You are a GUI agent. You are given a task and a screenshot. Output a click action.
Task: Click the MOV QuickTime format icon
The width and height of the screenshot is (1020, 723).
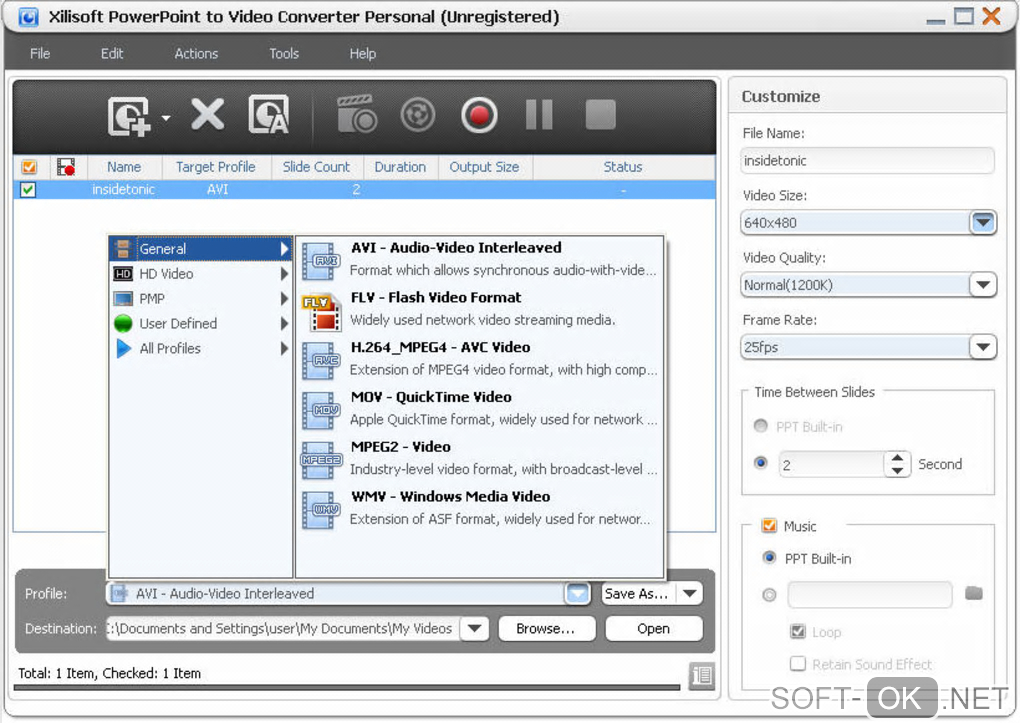click(x=321, y=411)
